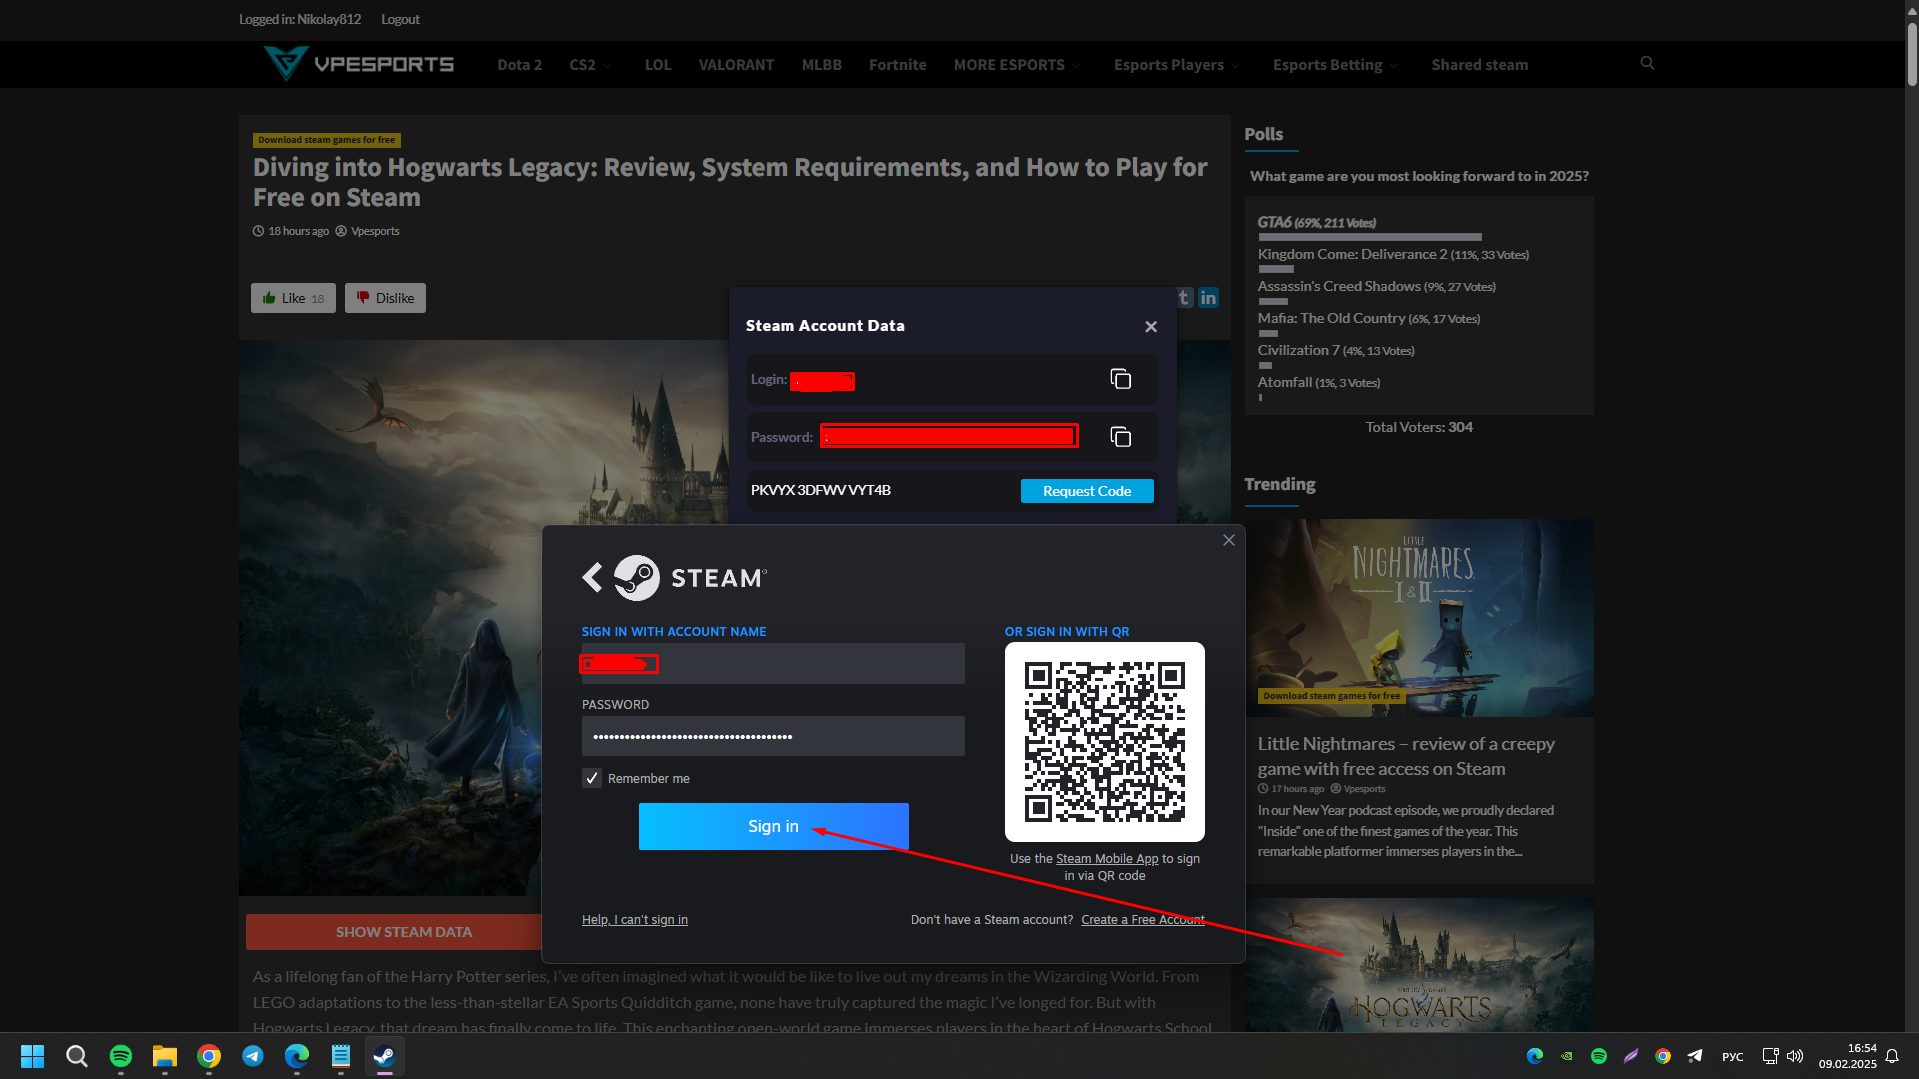Image resolution: width=1919 pixels, height=1079 pixels.
Task: Open the Little Nightmares review article title
Action: pos(1406,756)
